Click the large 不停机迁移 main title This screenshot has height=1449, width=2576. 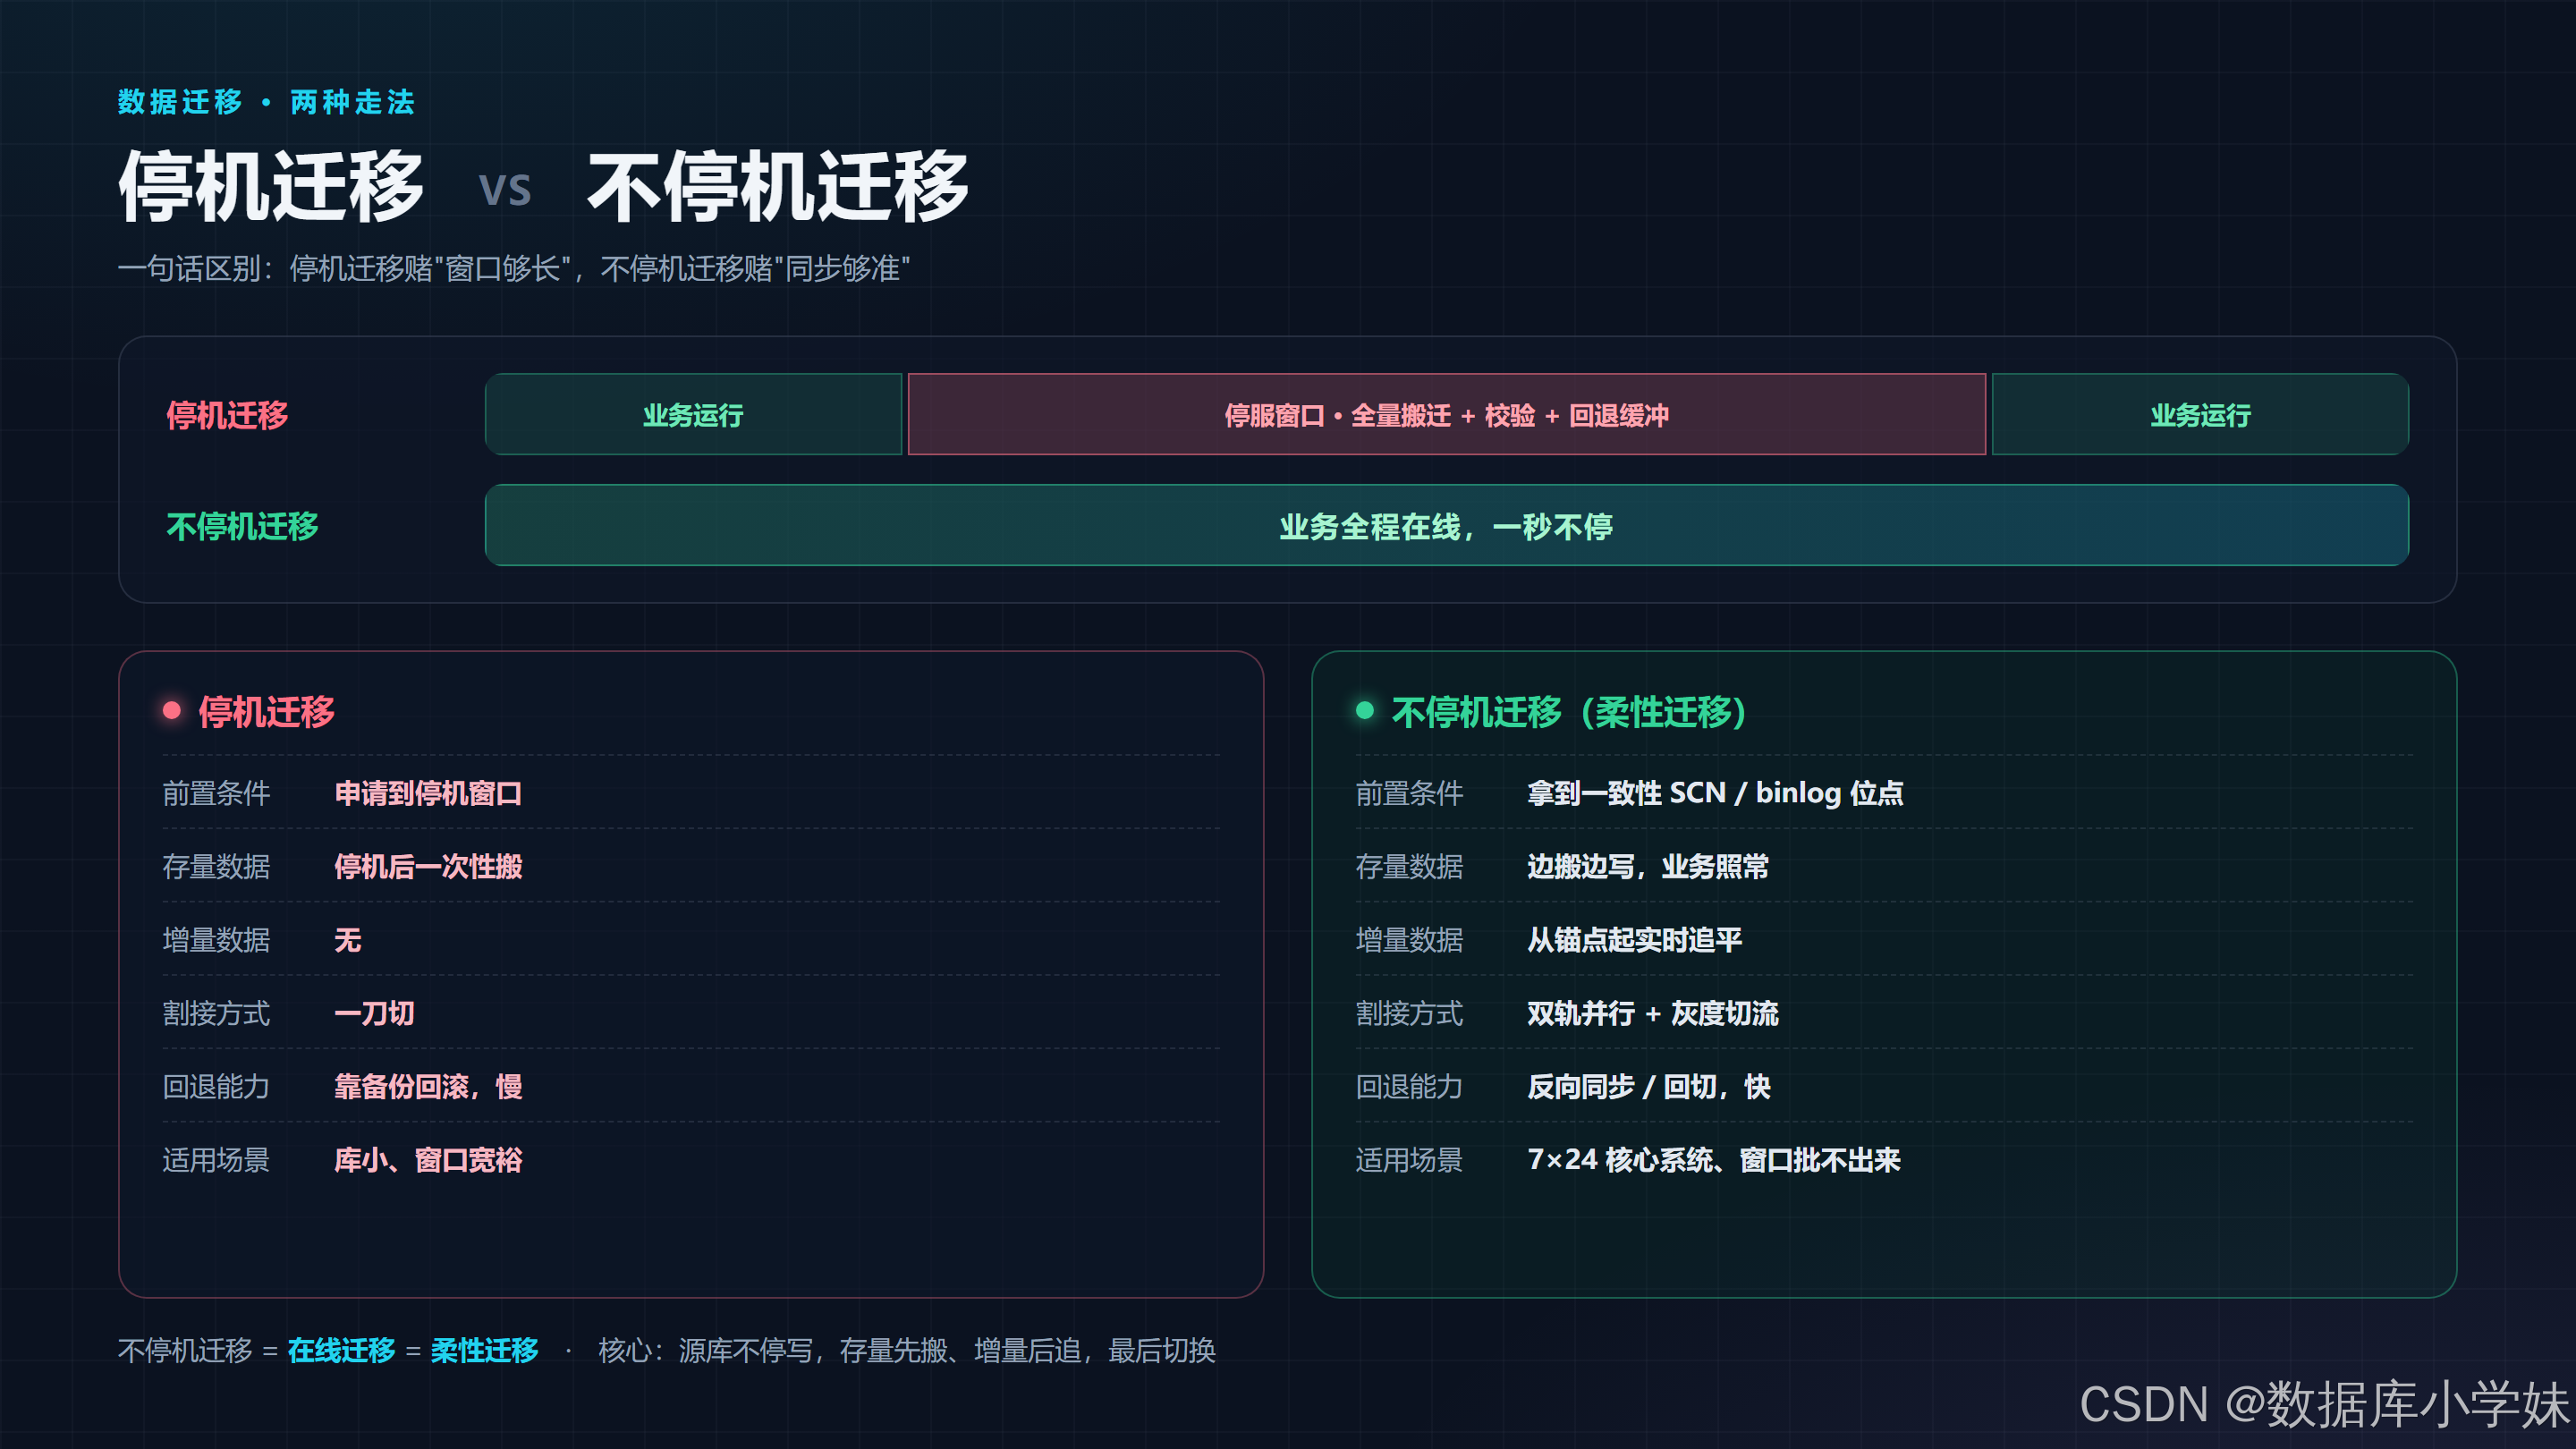(778, 186)
